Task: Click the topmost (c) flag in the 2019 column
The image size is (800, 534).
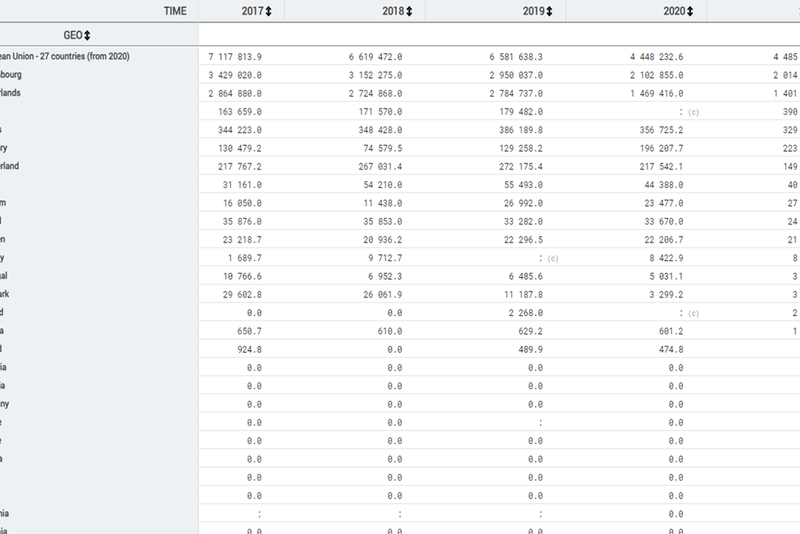Action: point(552,258)
